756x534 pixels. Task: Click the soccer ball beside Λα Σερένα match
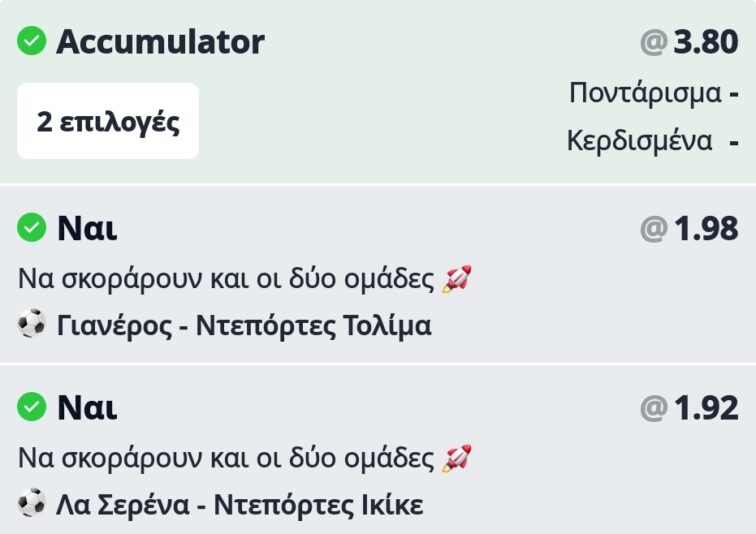pyautogui.click(x=32, y=505)
